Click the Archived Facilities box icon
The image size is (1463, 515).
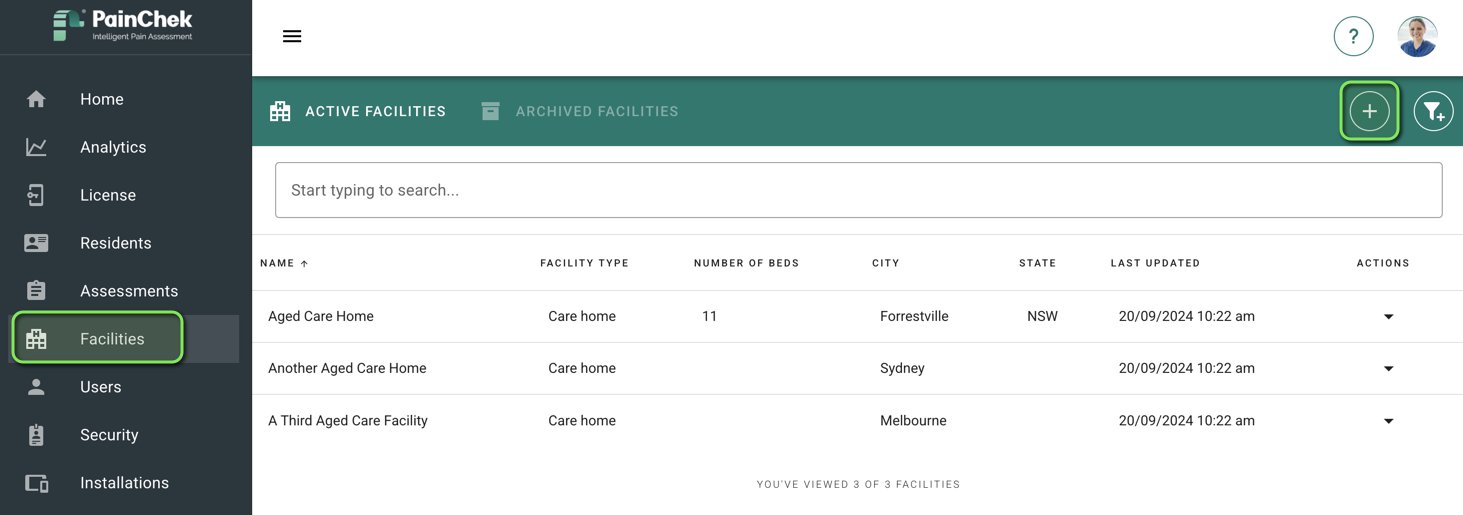[490, 111]
